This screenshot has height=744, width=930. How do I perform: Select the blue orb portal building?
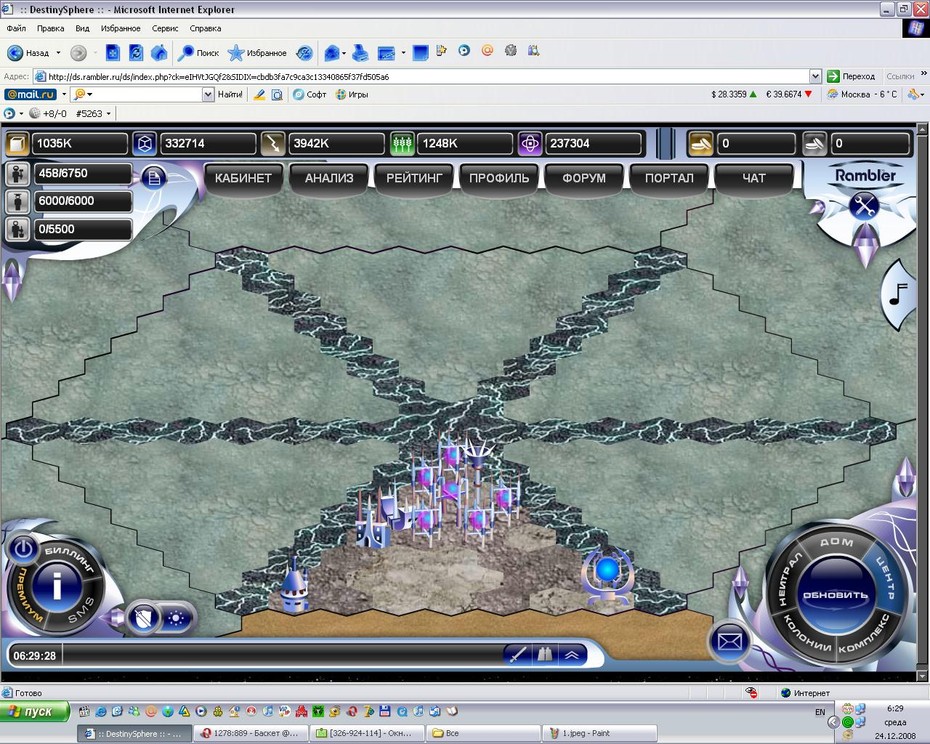point(607,576)
